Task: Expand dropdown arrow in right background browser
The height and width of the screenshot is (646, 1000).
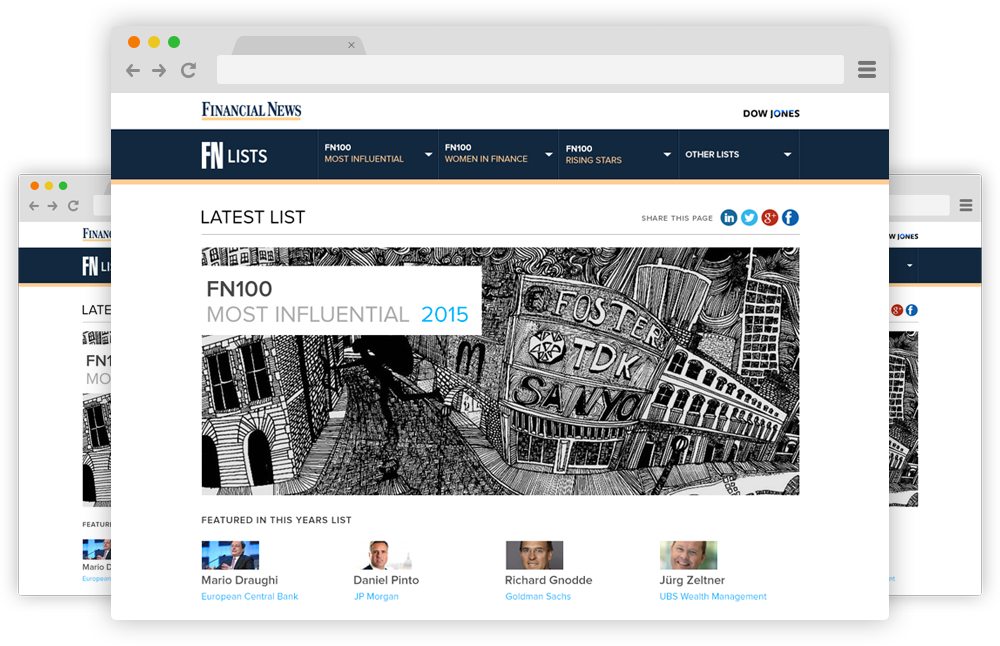Action: (x=909, y=265)
